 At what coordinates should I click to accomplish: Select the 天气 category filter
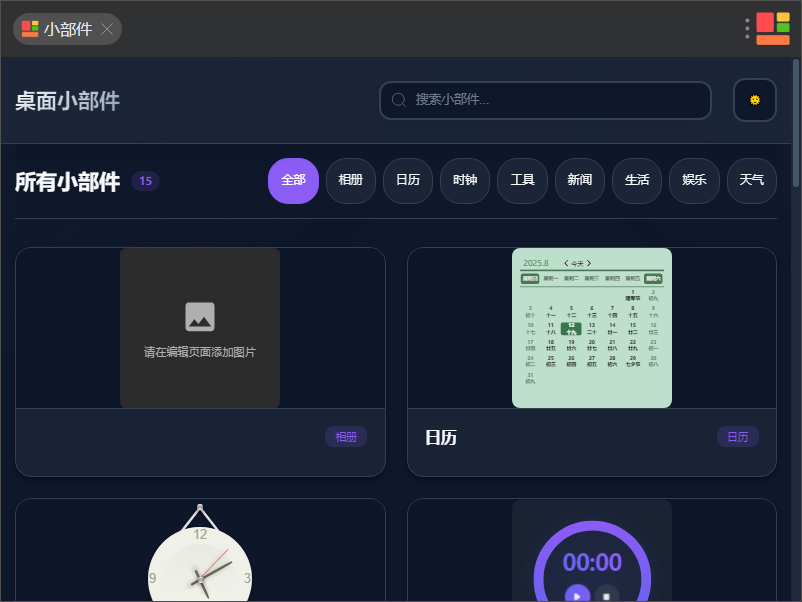752,181
